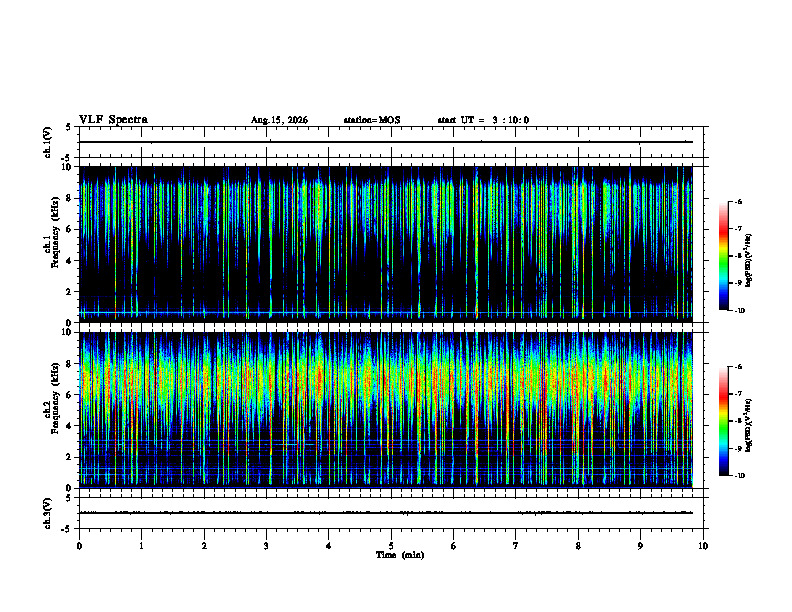Click the ch.1 voltage waveform trace
792x612 pixels.
(386, 142)
